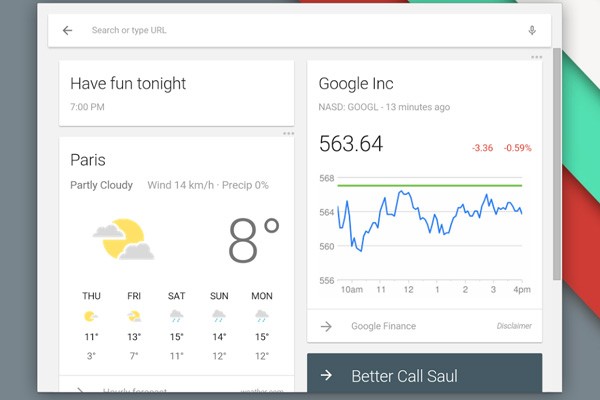Click the arrow beside Google Finance
Screen dimensions: 600x400
click(x=325, y=326)
